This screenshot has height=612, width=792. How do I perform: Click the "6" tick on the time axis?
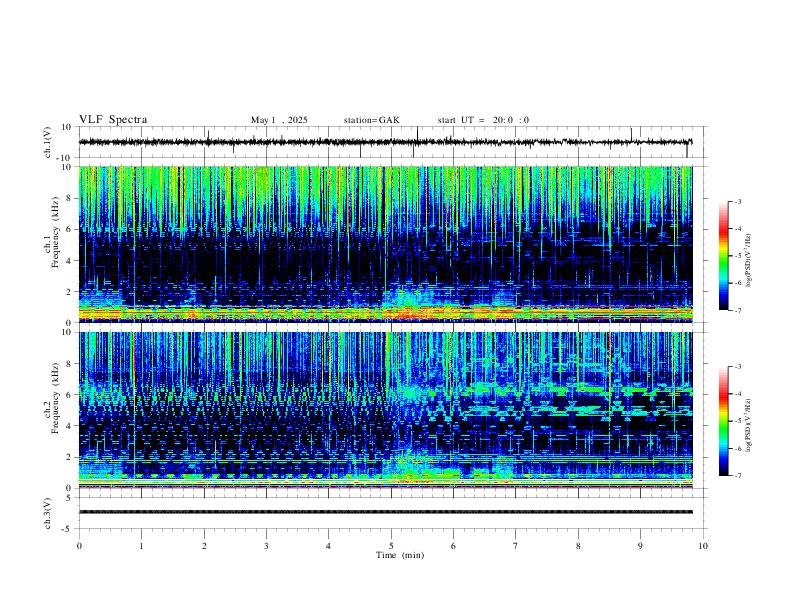click(x=453, y=546)
